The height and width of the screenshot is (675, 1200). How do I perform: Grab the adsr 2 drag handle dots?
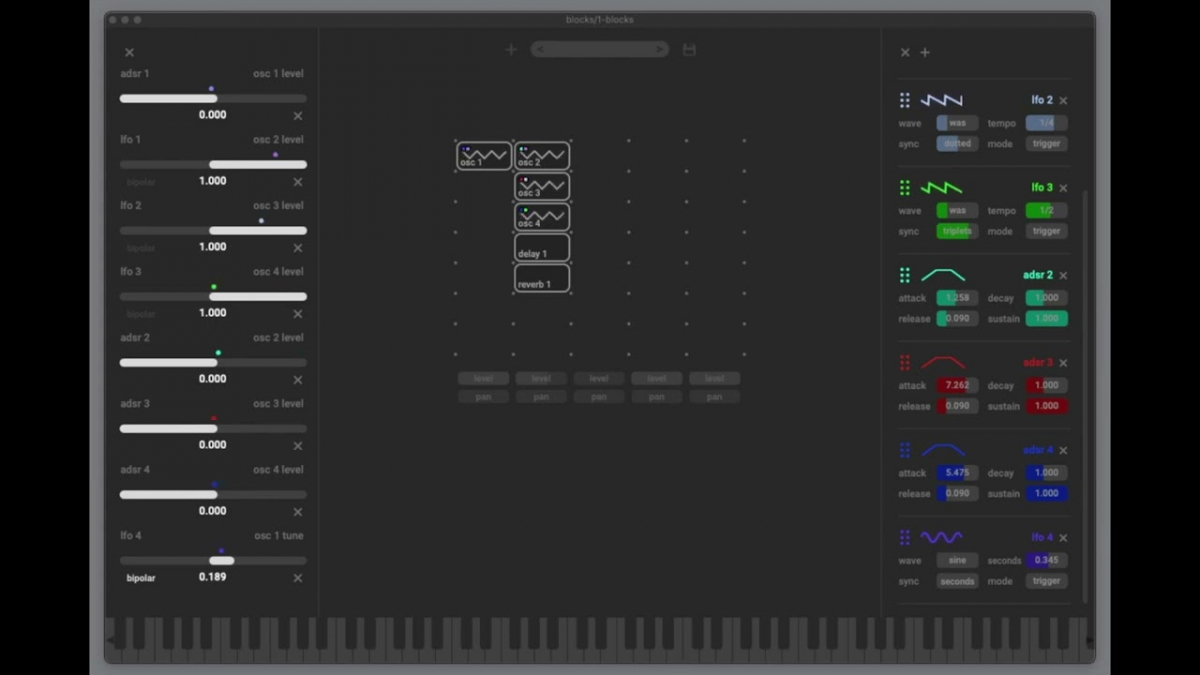click(905, 275)
